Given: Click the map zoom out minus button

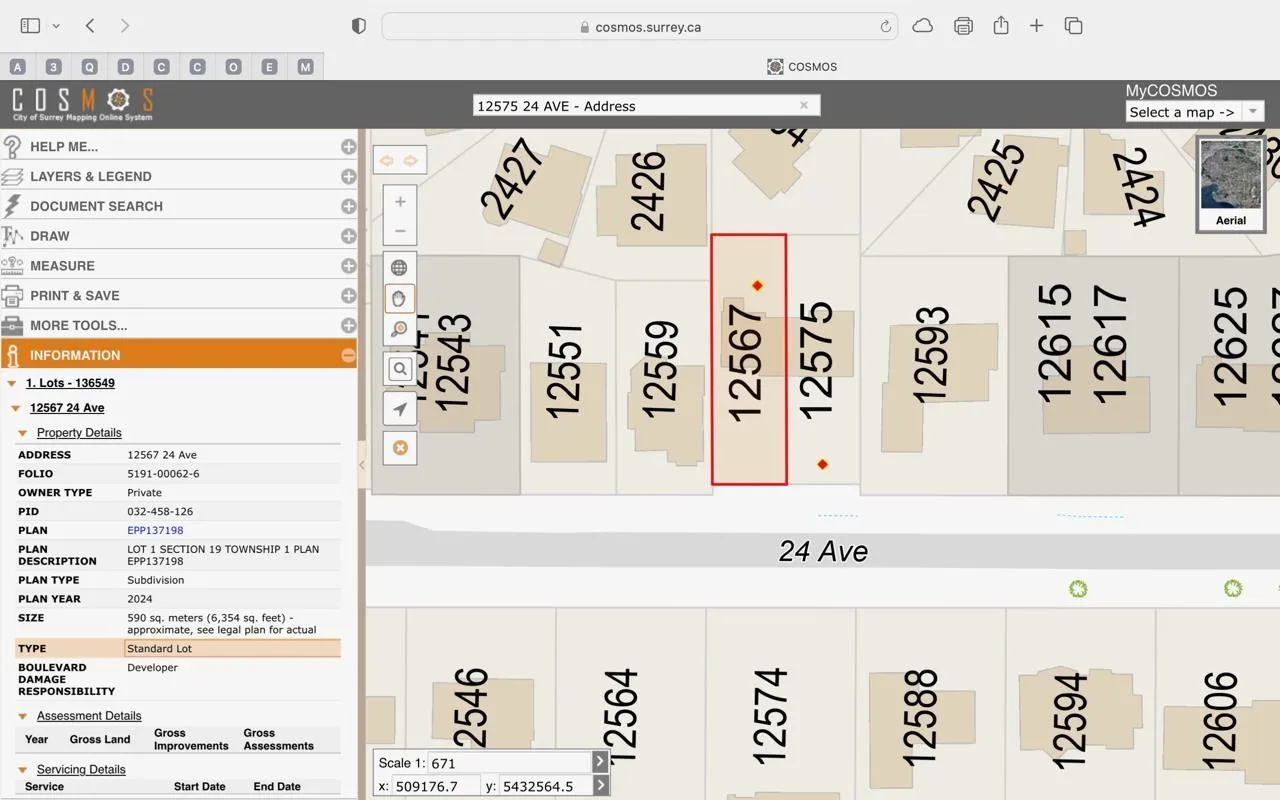Looking at the screenshot, I should (400, 231).
